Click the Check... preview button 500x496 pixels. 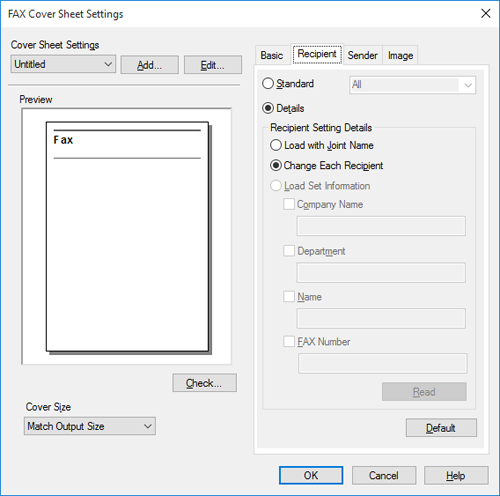(x=204, y=383)
